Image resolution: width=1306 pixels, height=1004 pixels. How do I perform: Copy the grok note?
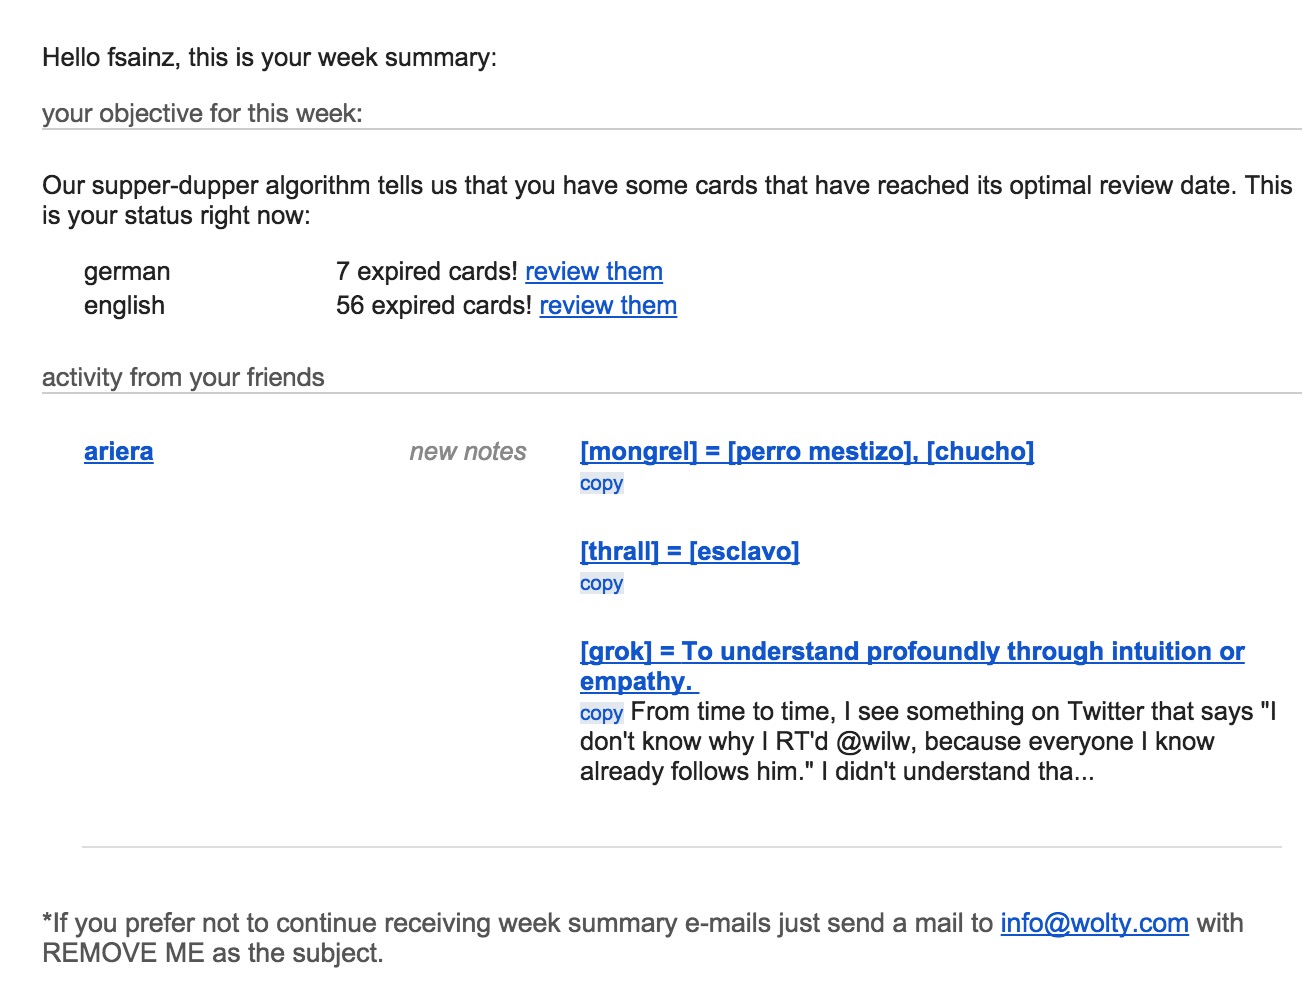coord(601,713)
